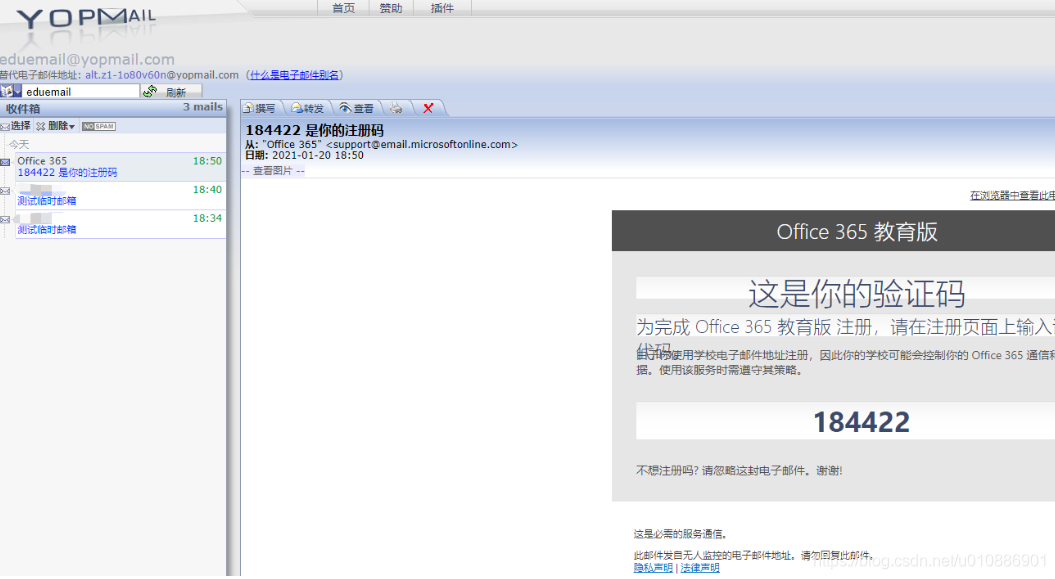1055x579 pixels.
Task: Click the 184422 verification code text
Action: coord(861,422)
